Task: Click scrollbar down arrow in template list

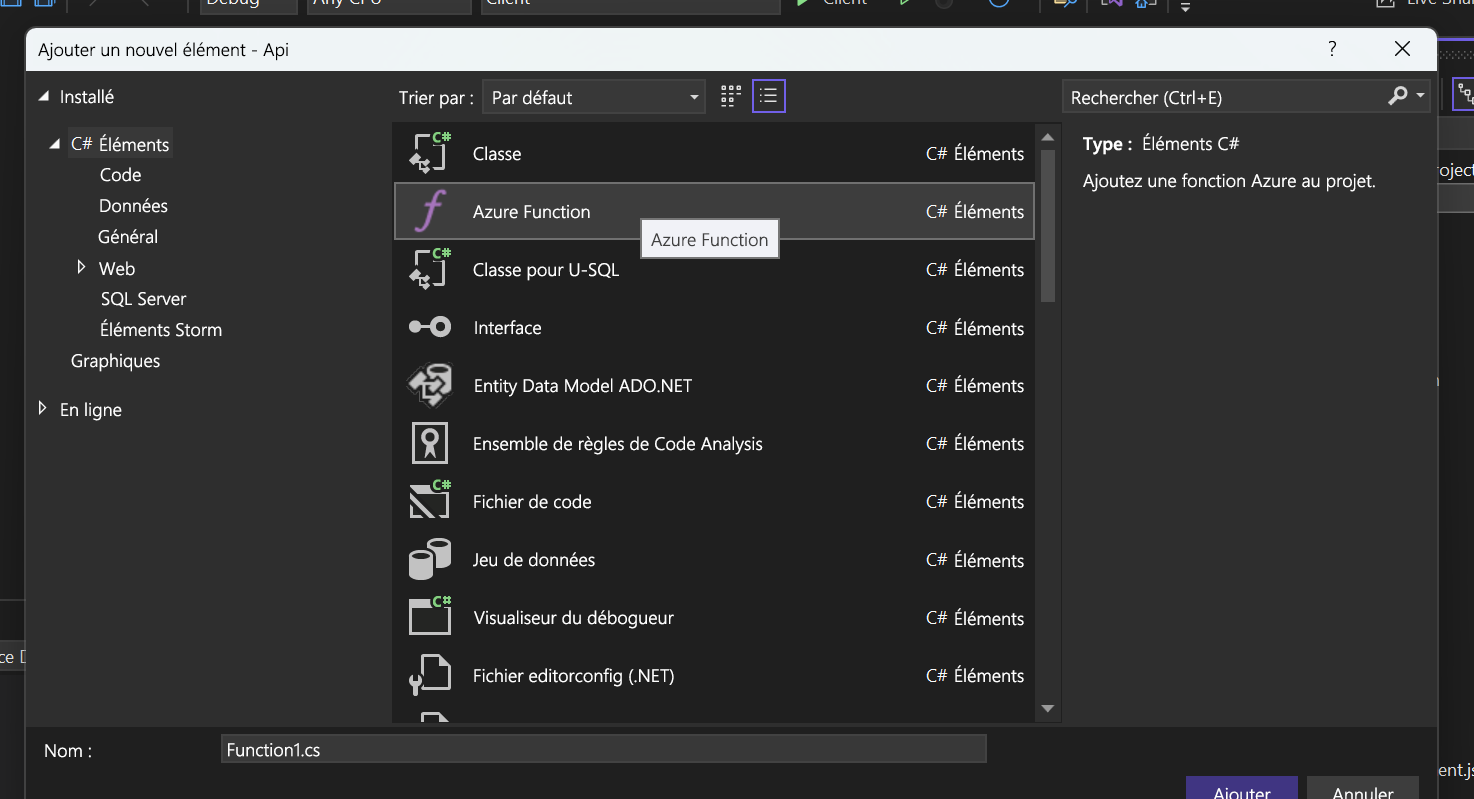Action: pos(1048,709)
